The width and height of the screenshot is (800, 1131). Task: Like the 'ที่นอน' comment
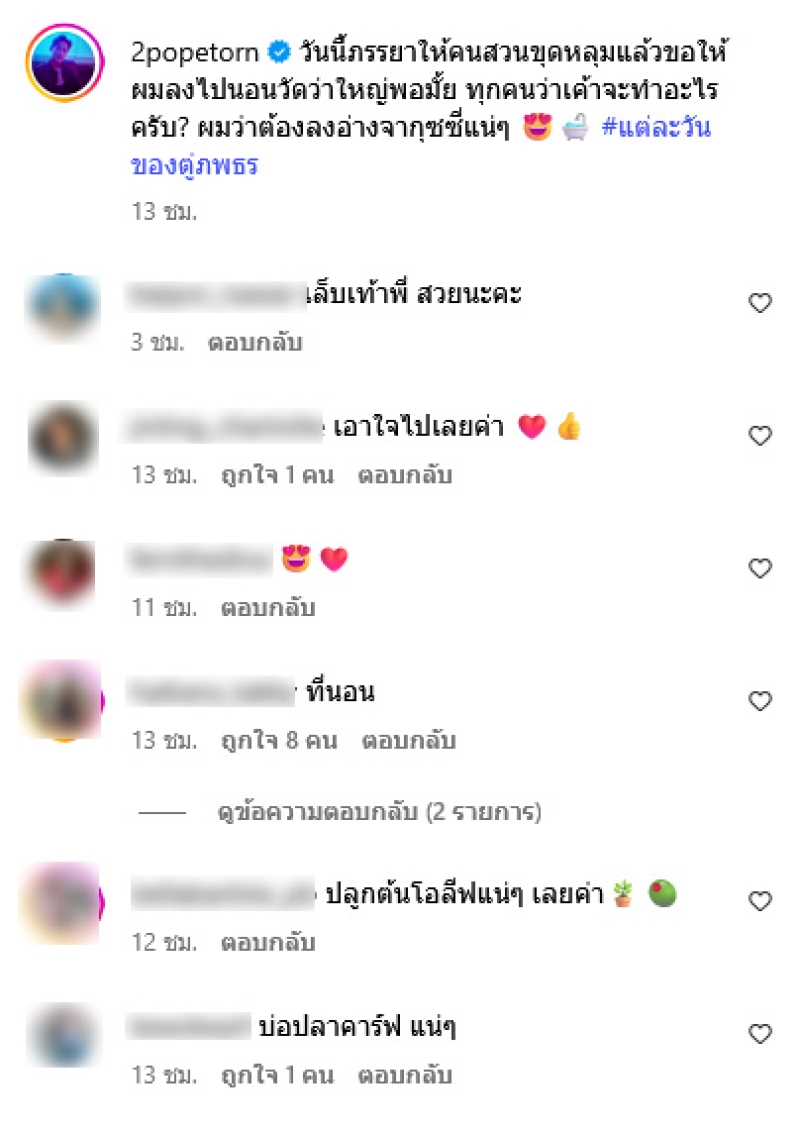[760, 700]
